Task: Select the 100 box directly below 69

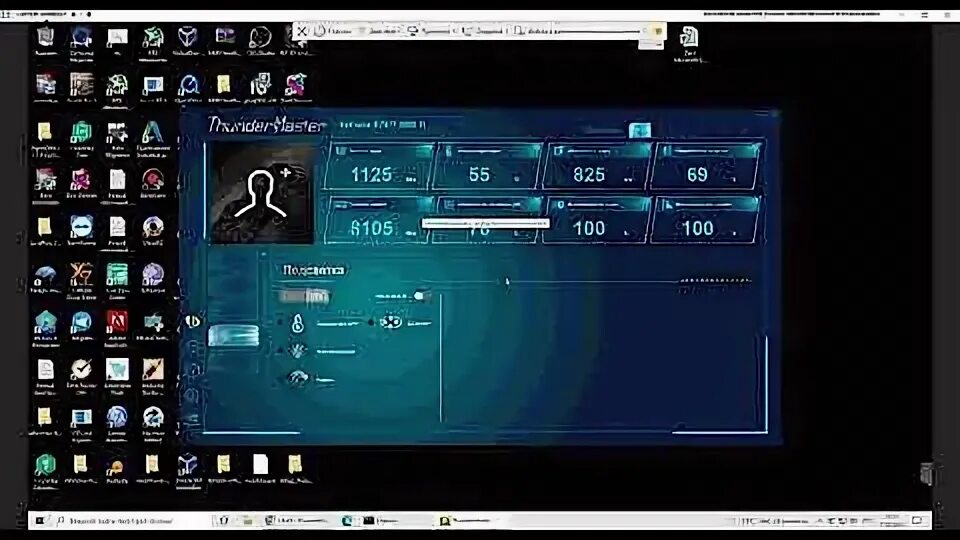Action: (x=704, y=220)
